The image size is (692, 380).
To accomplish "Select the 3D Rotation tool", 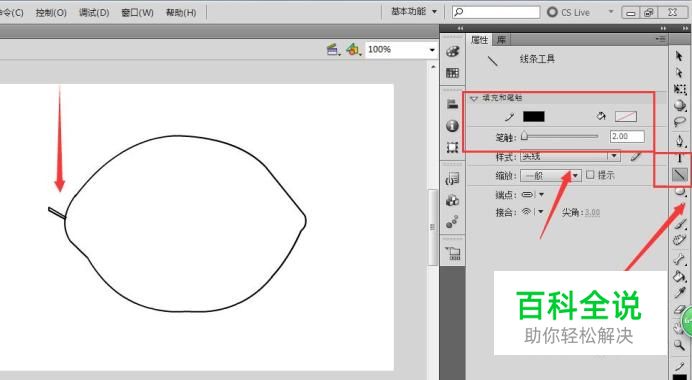I will click(x=680, y=105).
